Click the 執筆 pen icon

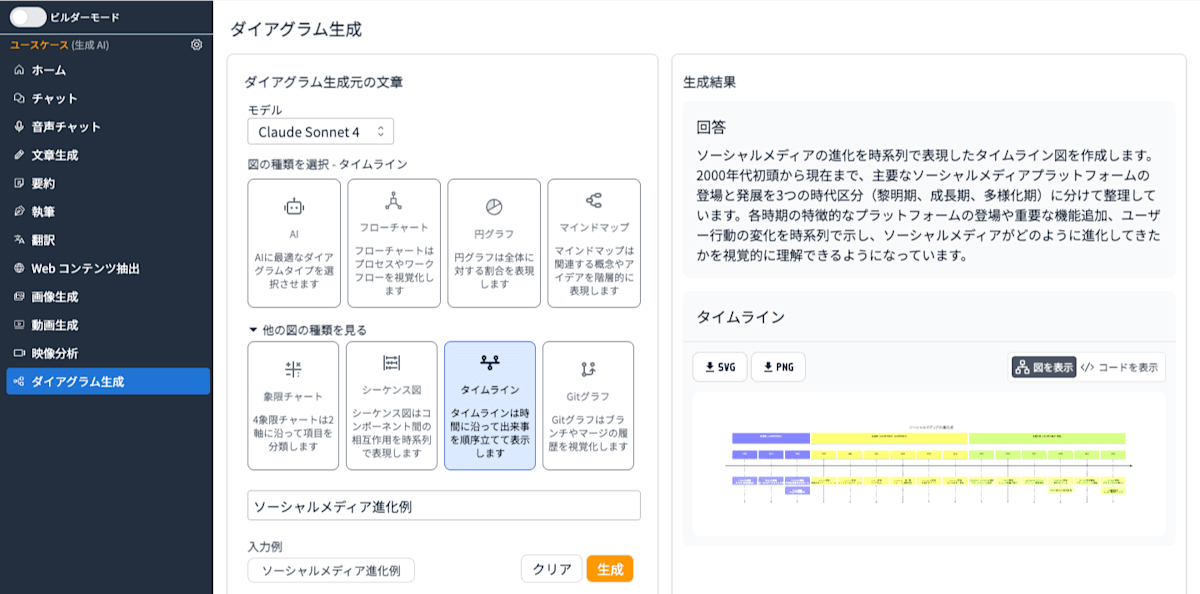click(19, 212)
